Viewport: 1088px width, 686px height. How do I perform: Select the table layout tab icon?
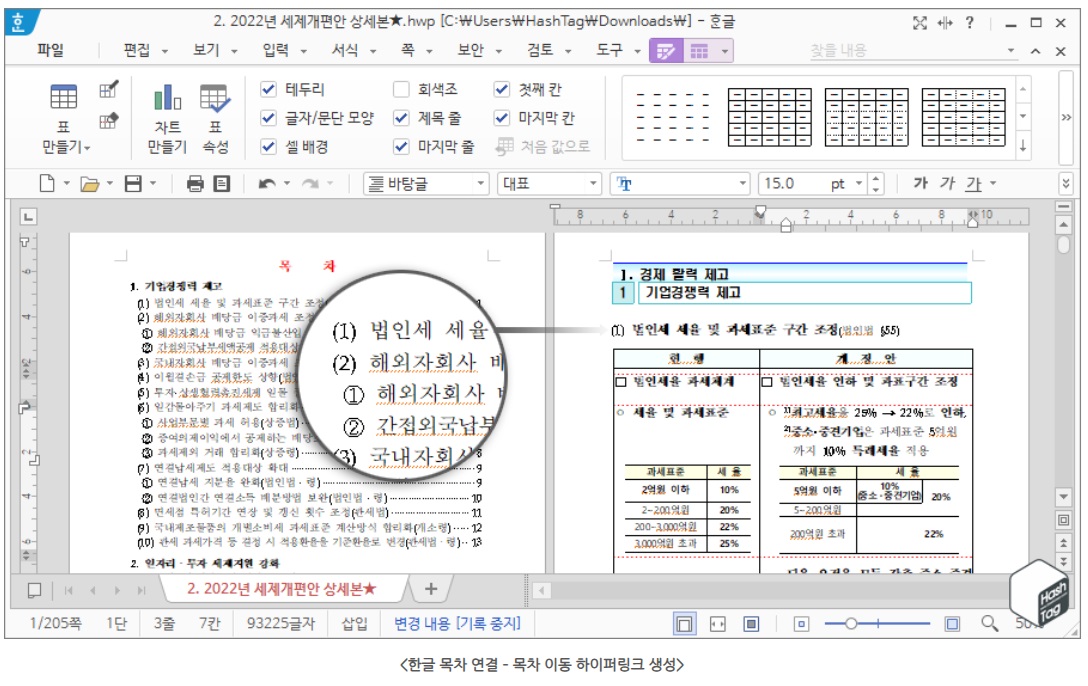699,51
